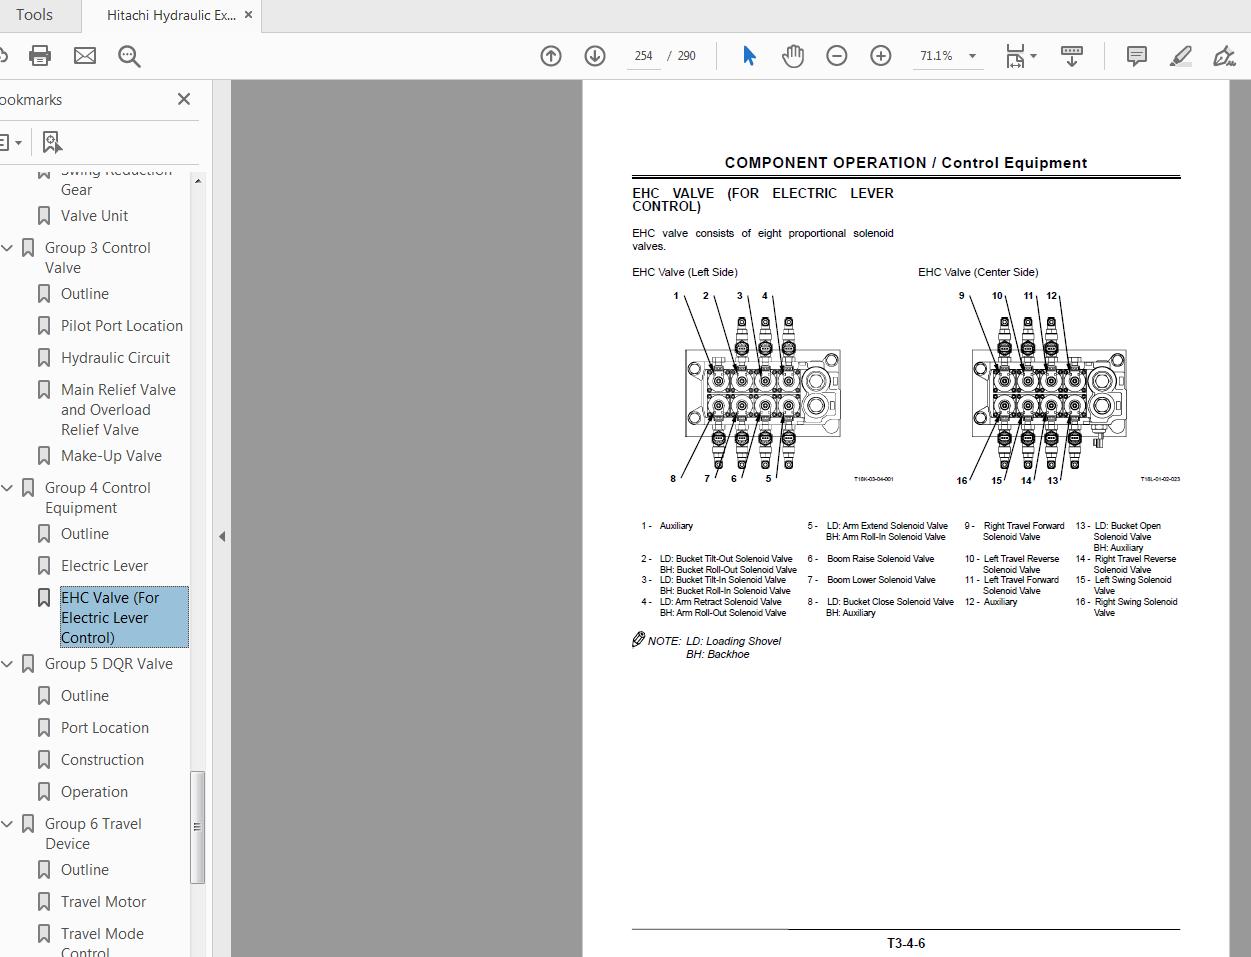Select the Highlight pen tool
This screenshot has width=1251, height=957.
click(x=1181, y=56)
